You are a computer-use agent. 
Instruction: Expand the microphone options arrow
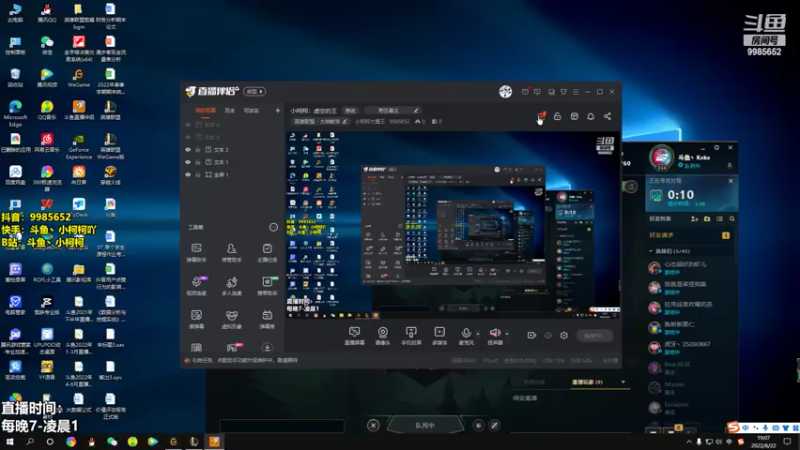click(x=478, y=334)
